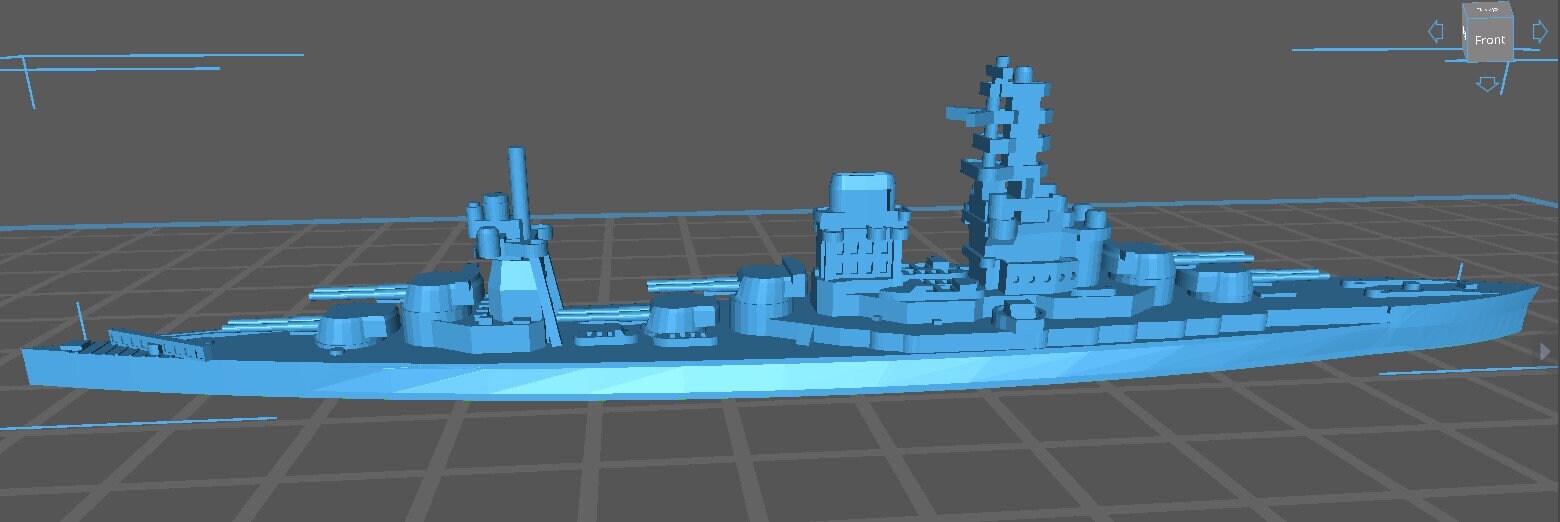Click the right rotate arrow beside view cube

1540,32
